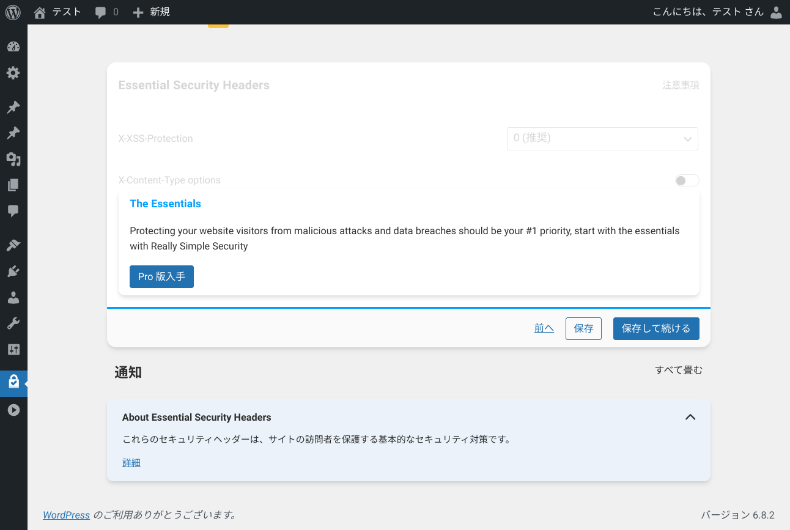Open the Dashboard icon in sidebar
Screen dimensions: 790x530
[x=13, y=47]
